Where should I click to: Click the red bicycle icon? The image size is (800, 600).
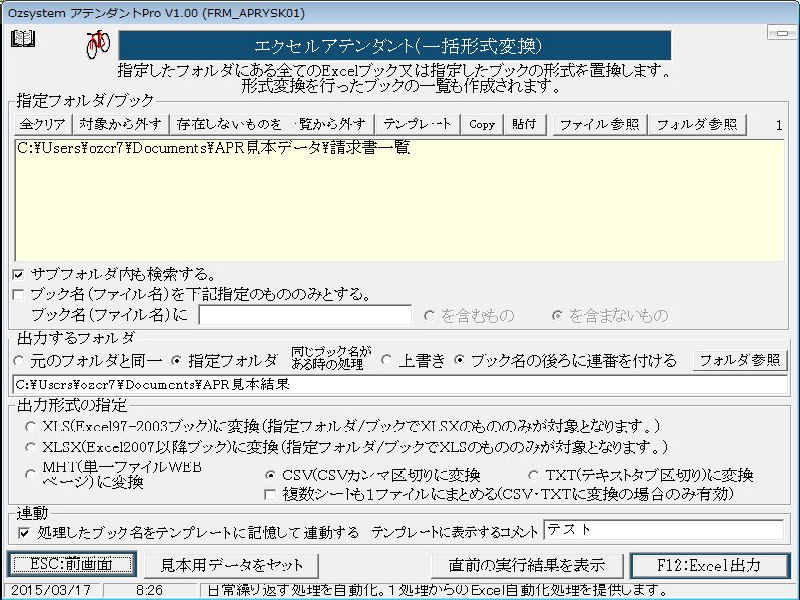click(x=97, y=43)
